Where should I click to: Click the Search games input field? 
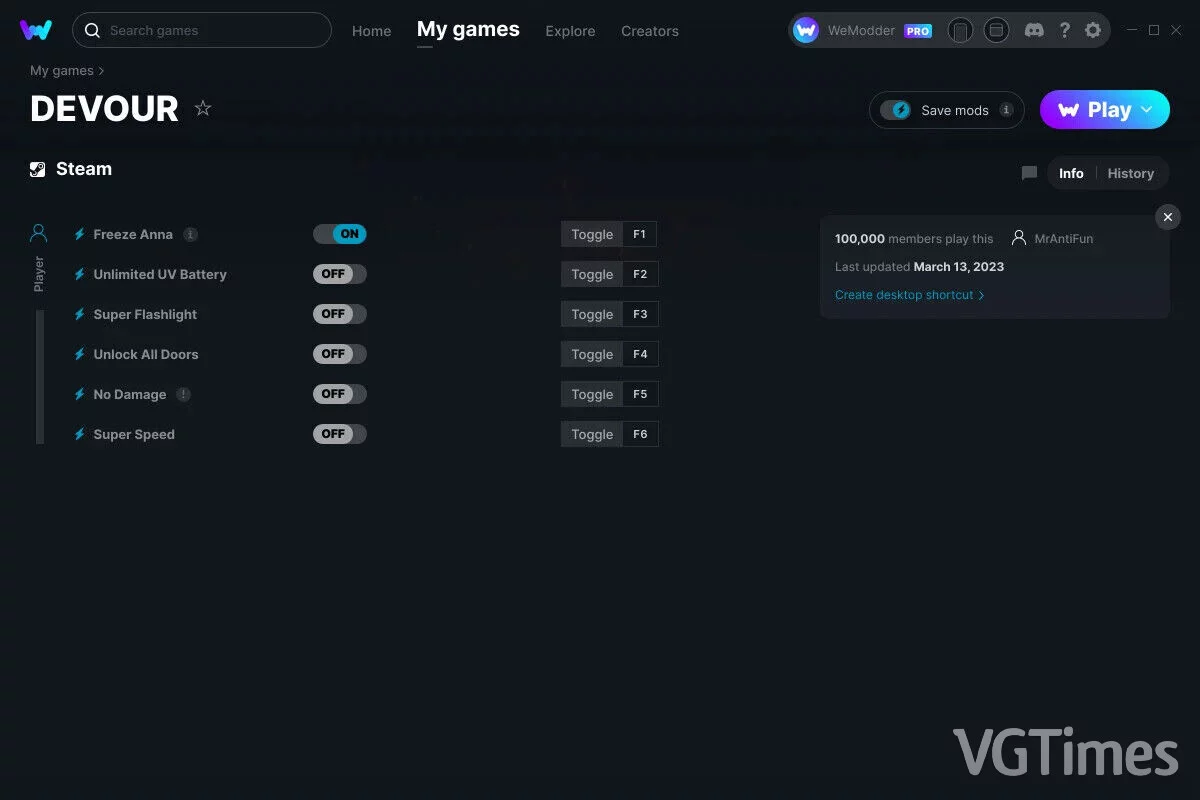click(x=202, y=30)
